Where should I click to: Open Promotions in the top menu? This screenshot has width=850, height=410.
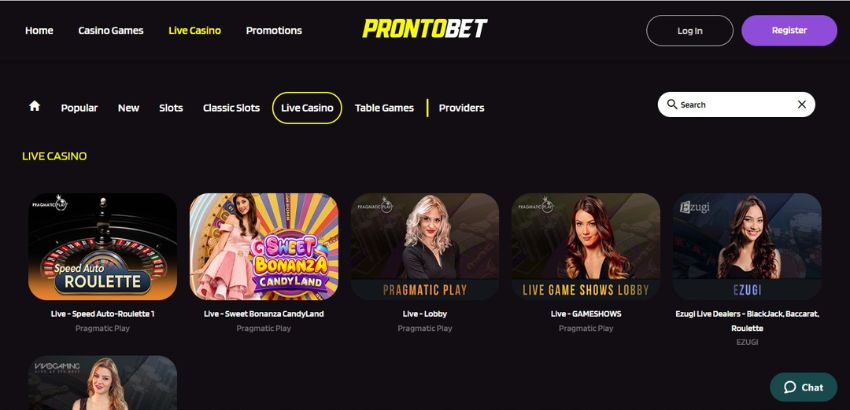[274, 30]
